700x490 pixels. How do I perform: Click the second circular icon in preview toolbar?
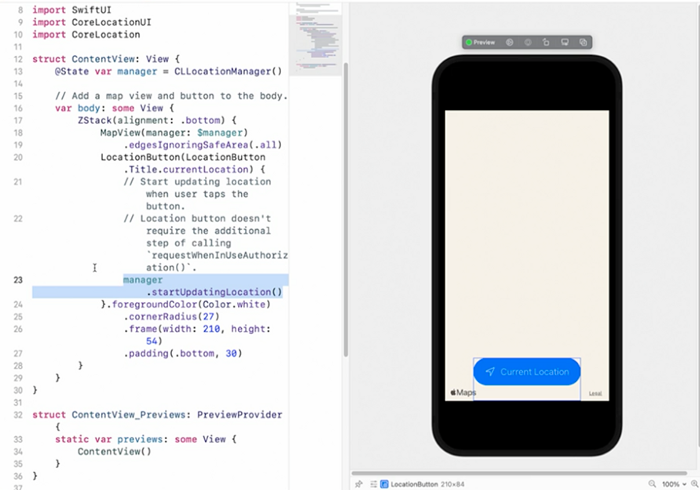pos(528,43)
